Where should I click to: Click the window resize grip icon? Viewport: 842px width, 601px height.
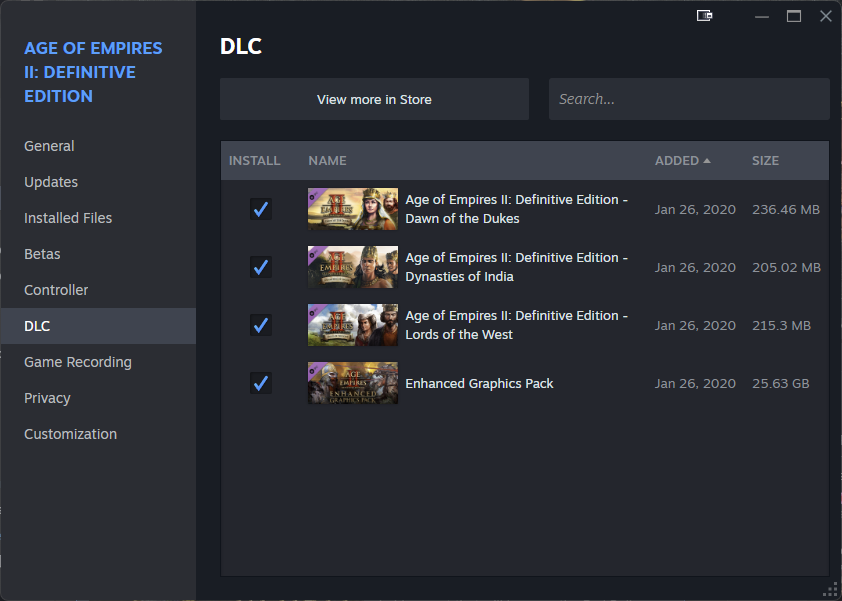[830, 589]
